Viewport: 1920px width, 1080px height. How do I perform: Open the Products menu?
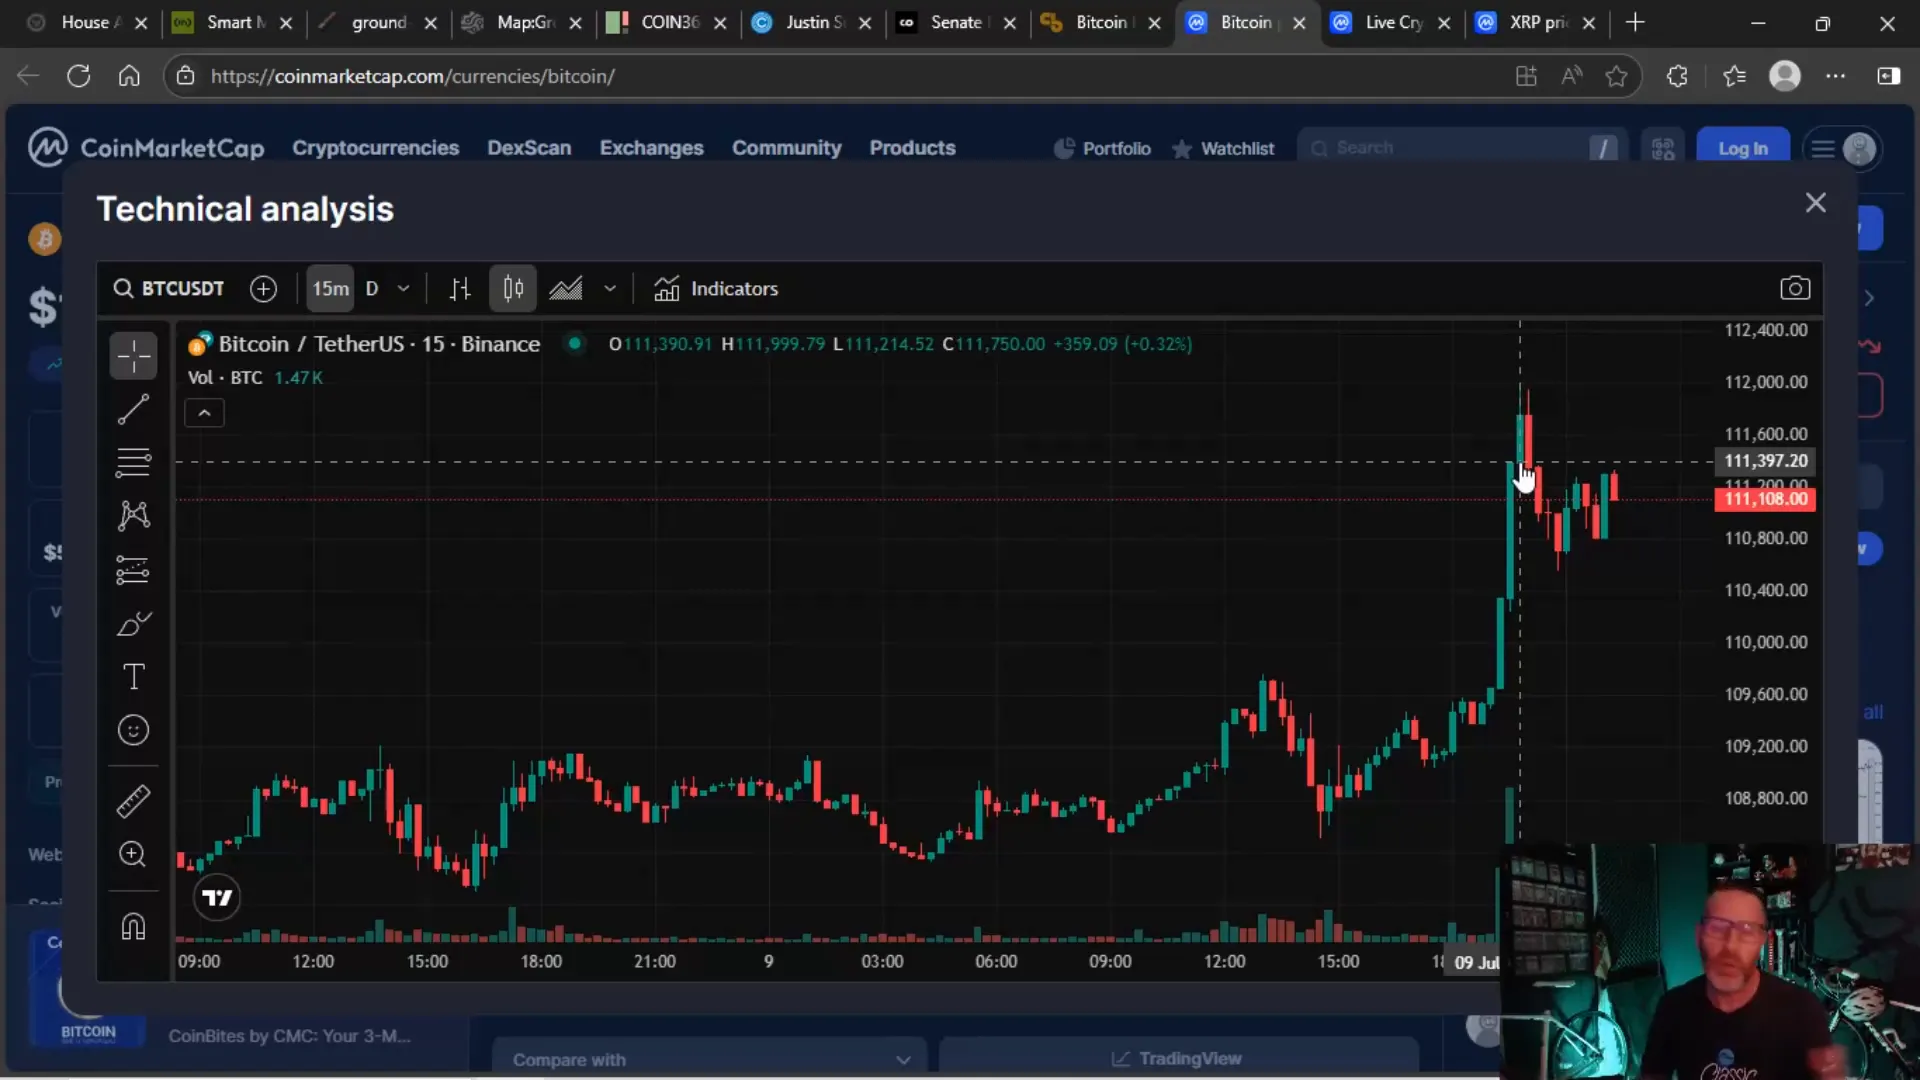(x=913, y=148)
